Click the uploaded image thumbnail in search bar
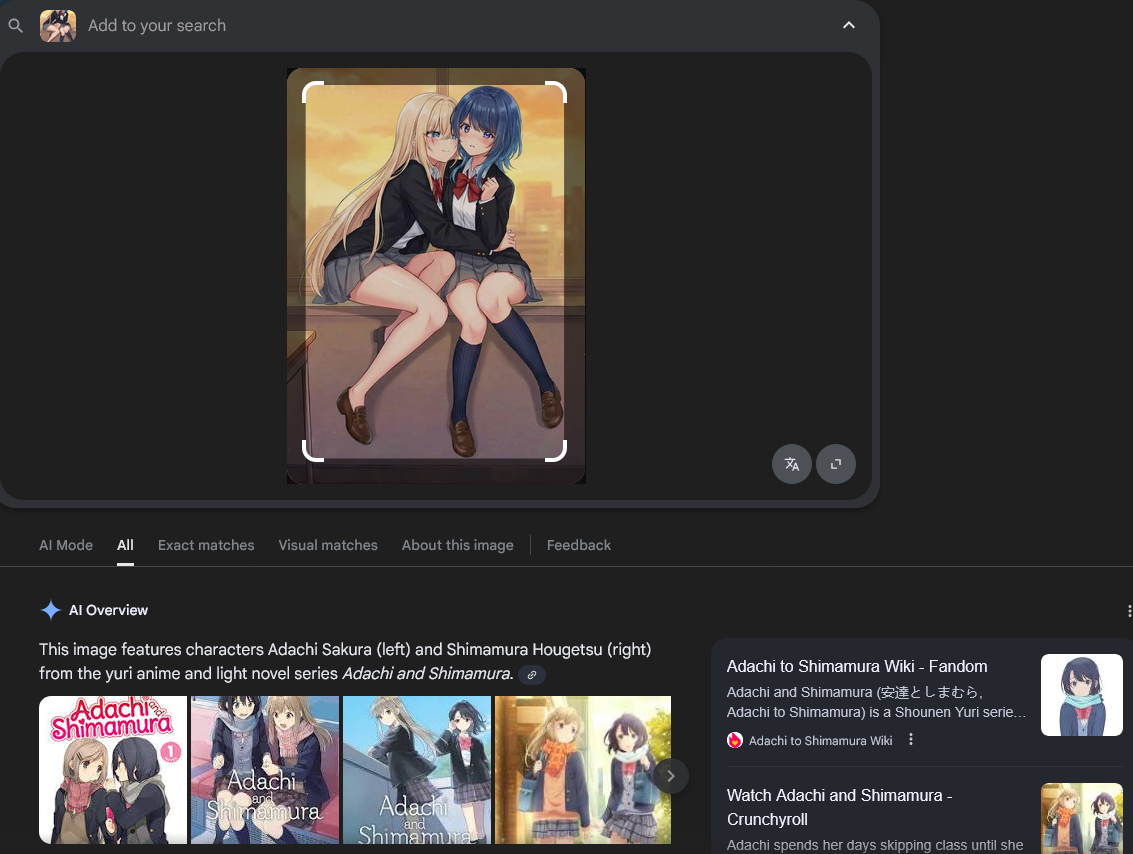 pyautogui.click(x=58, y=26)
